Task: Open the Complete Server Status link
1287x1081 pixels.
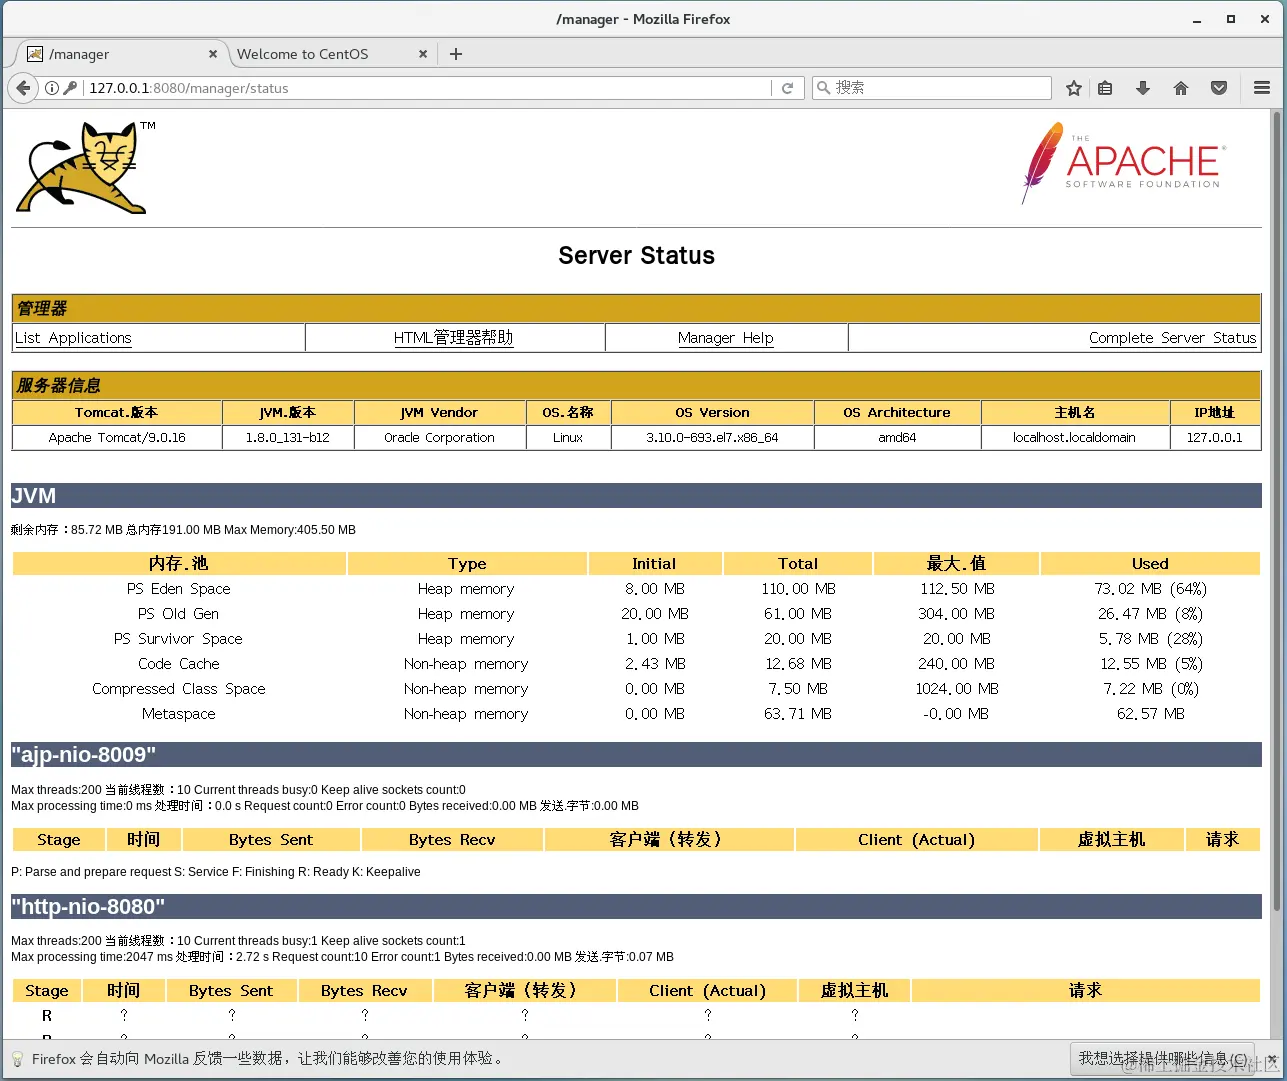Action: pyautogui.click(x=1172, y=338)
